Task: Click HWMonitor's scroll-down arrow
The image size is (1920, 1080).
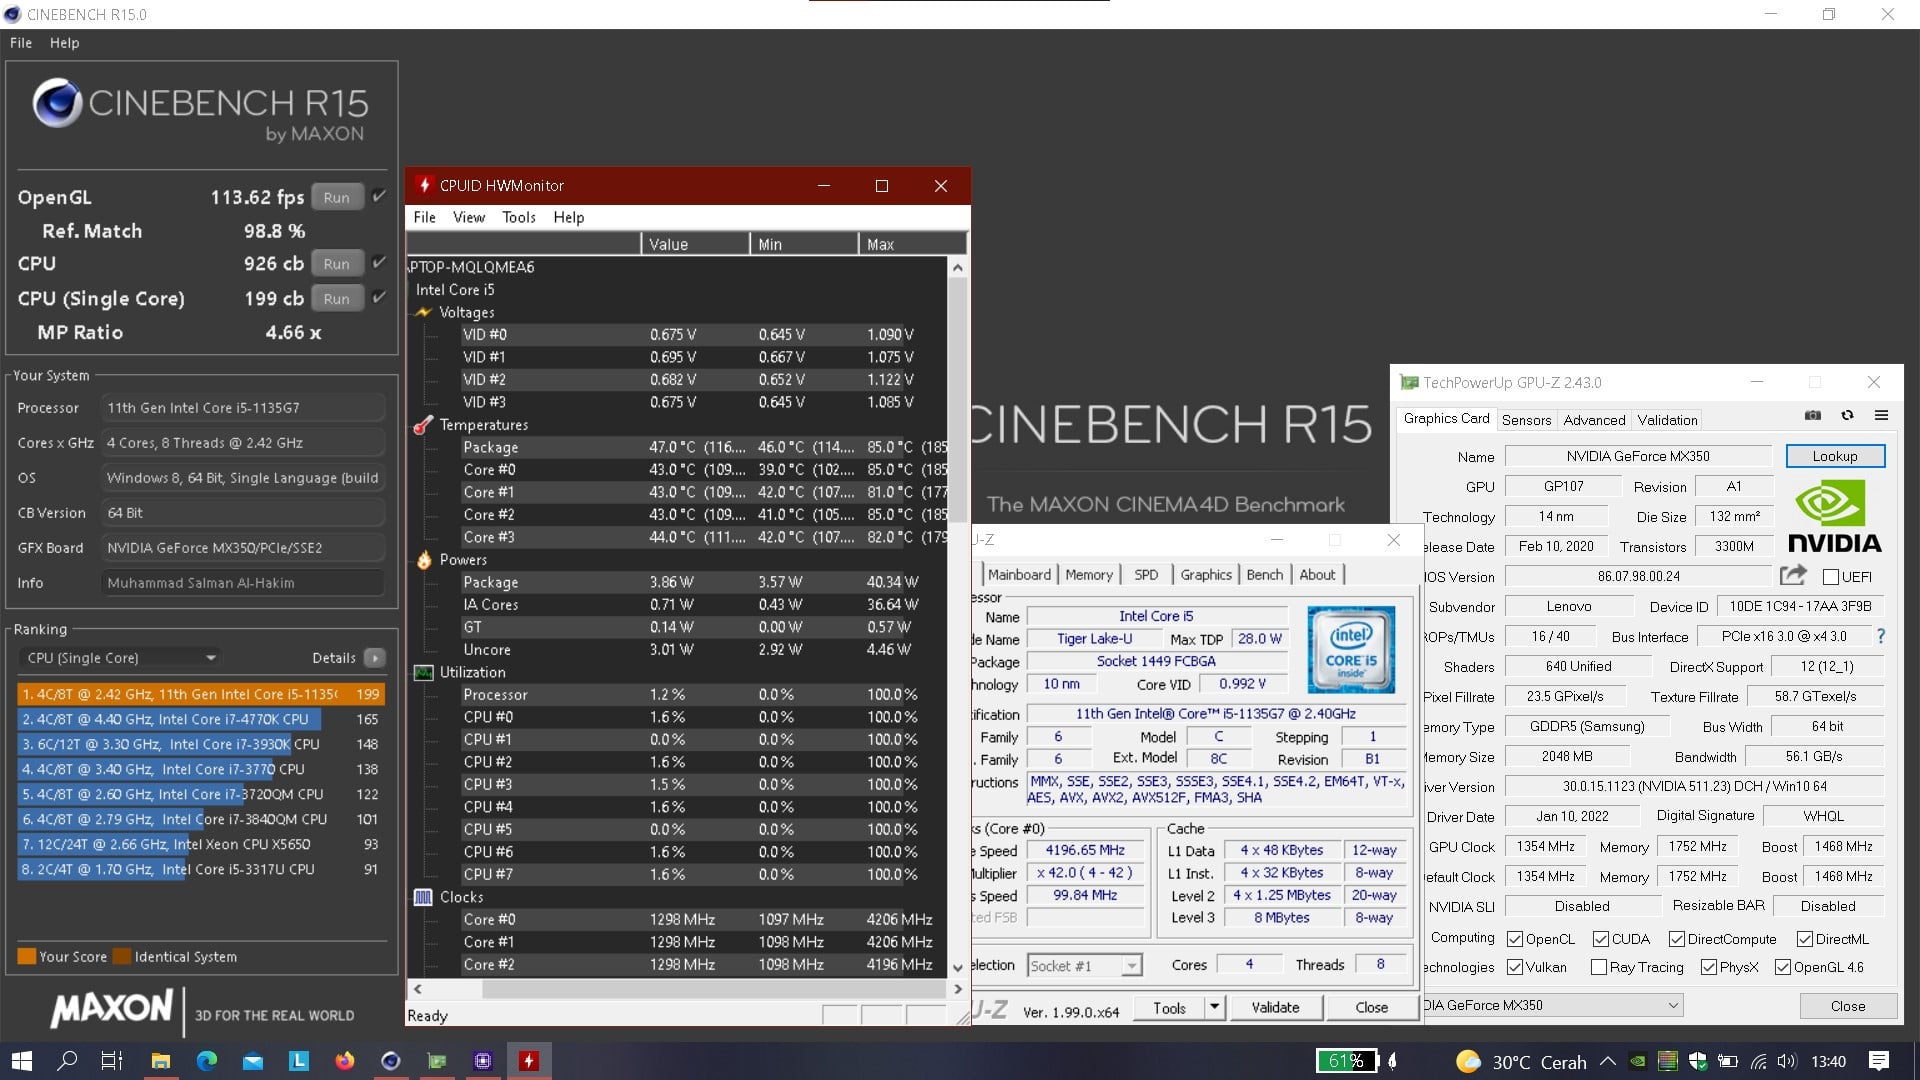Action: point(957,967)
